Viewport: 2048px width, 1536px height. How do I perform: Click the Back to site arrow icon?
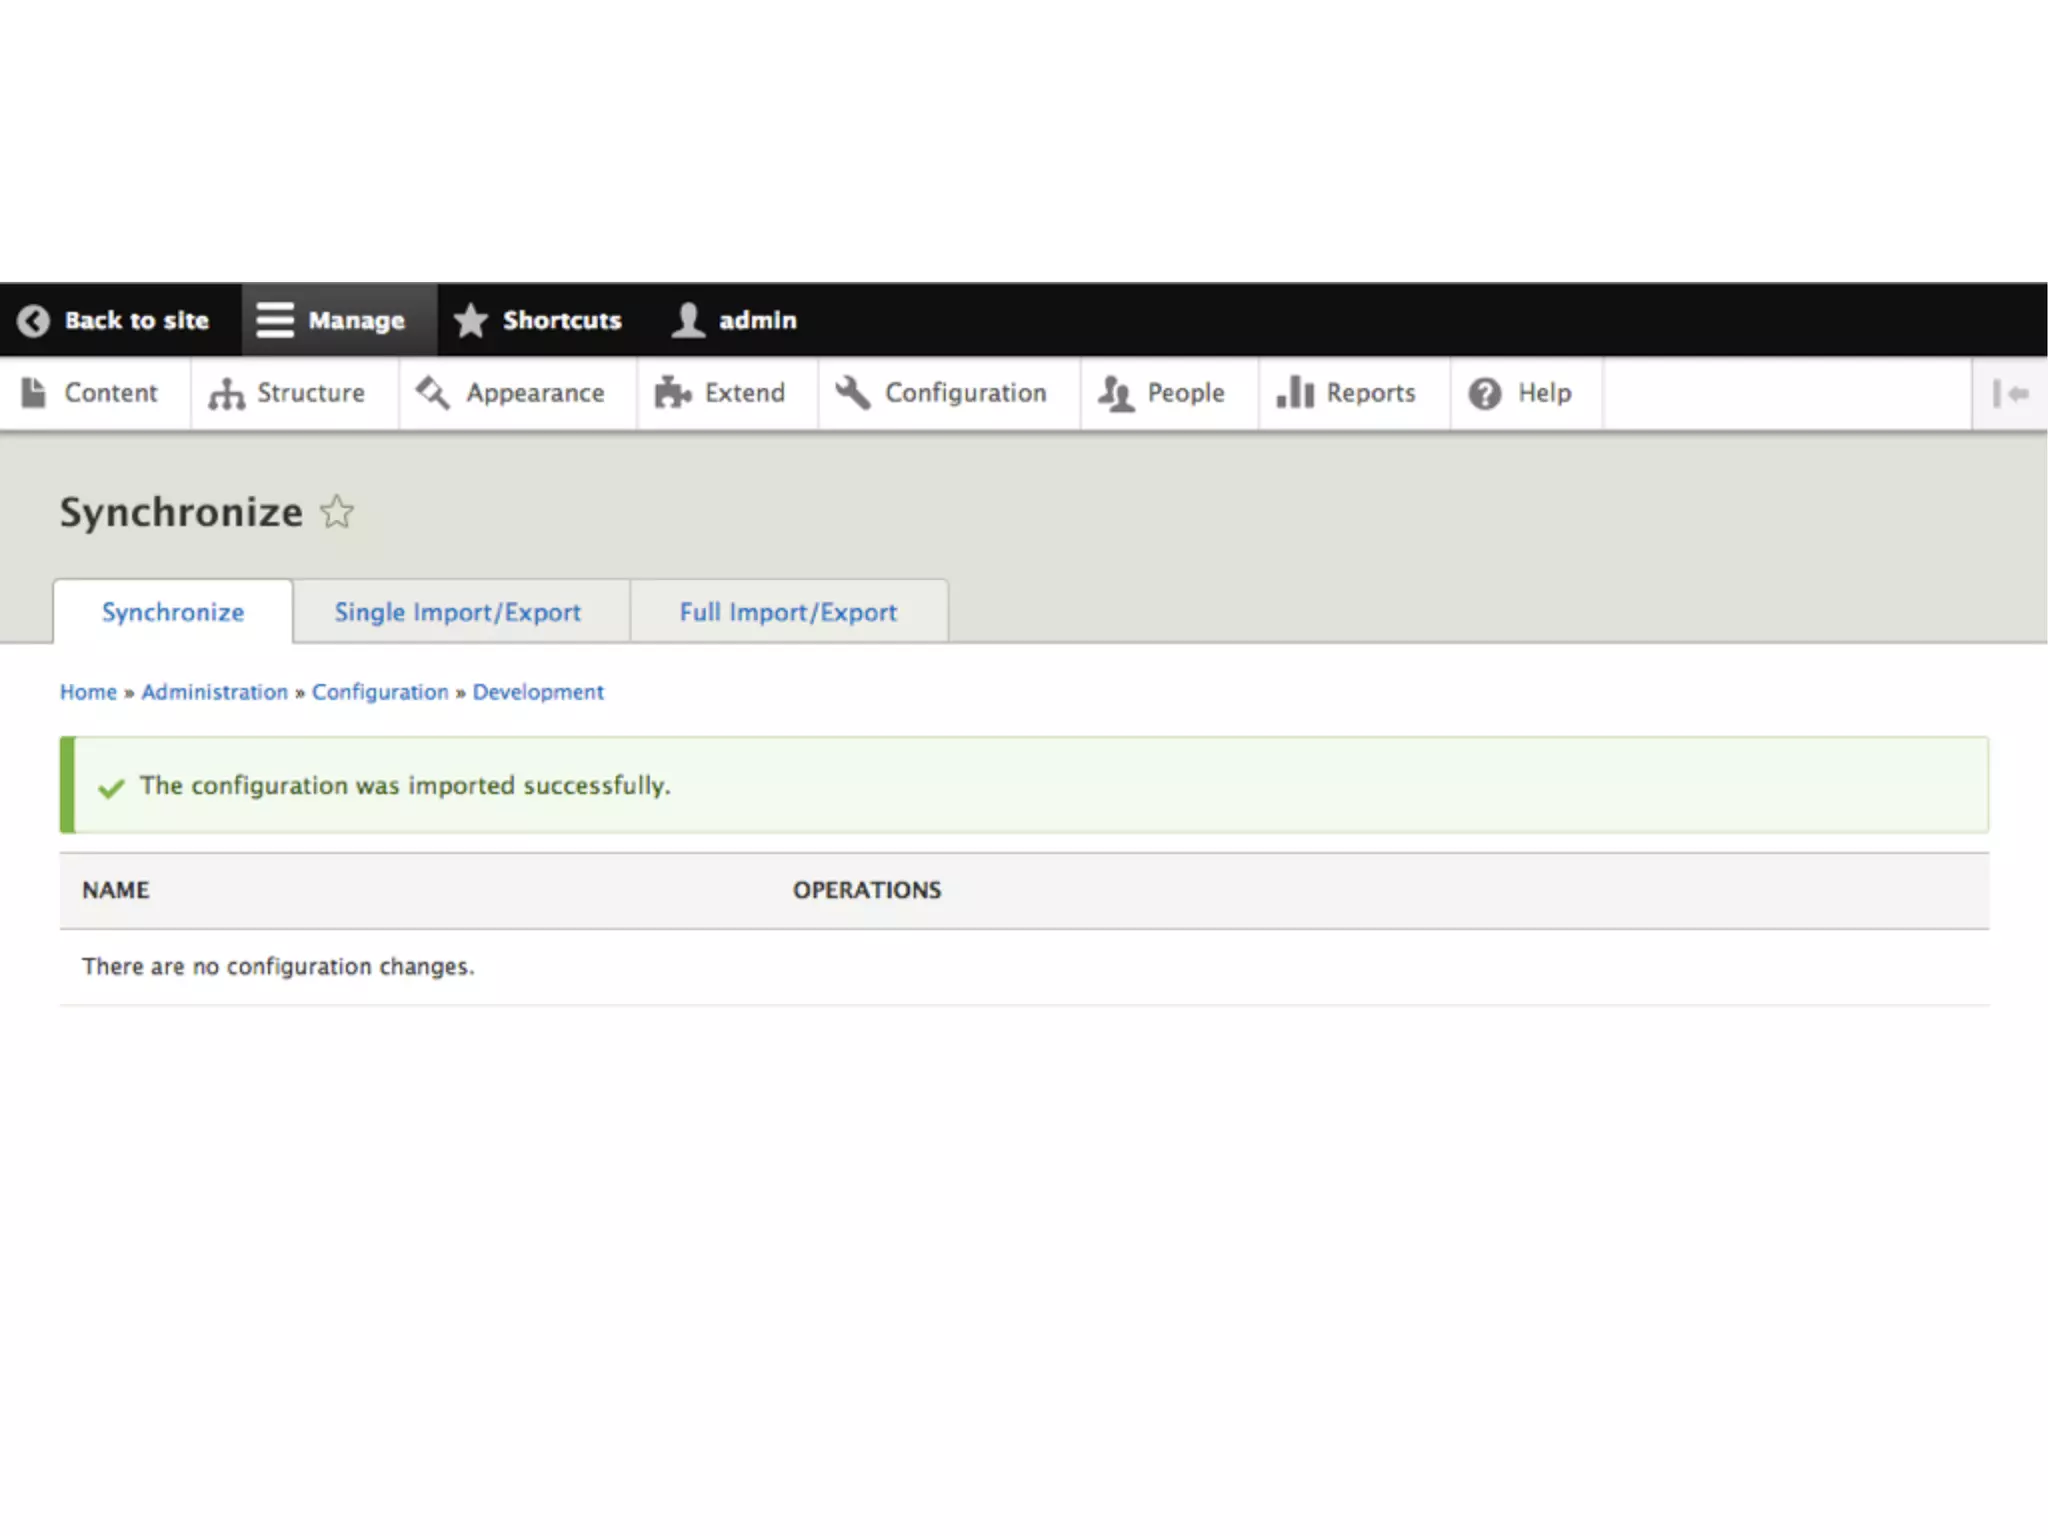coord(33,320)
